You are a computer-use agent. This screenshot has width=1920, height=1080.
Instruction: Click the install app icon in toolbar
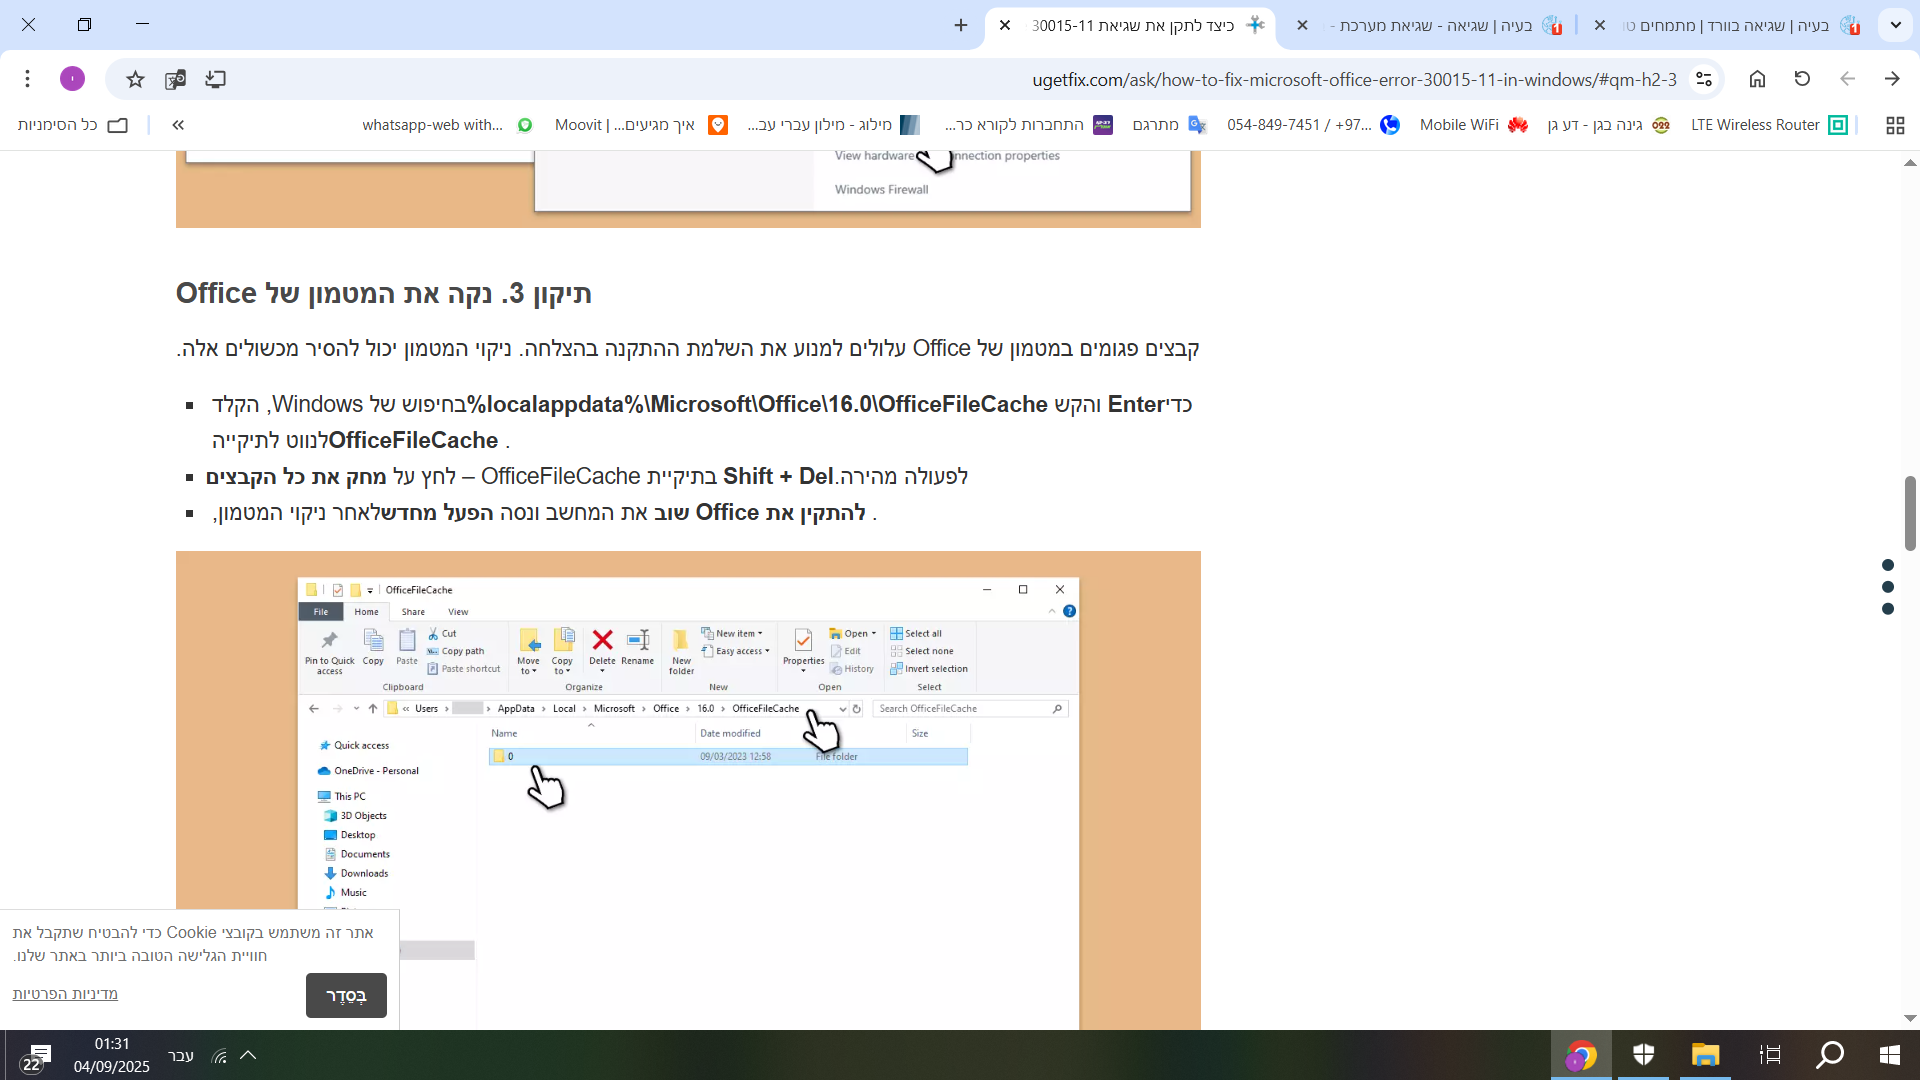coord(216,79)
